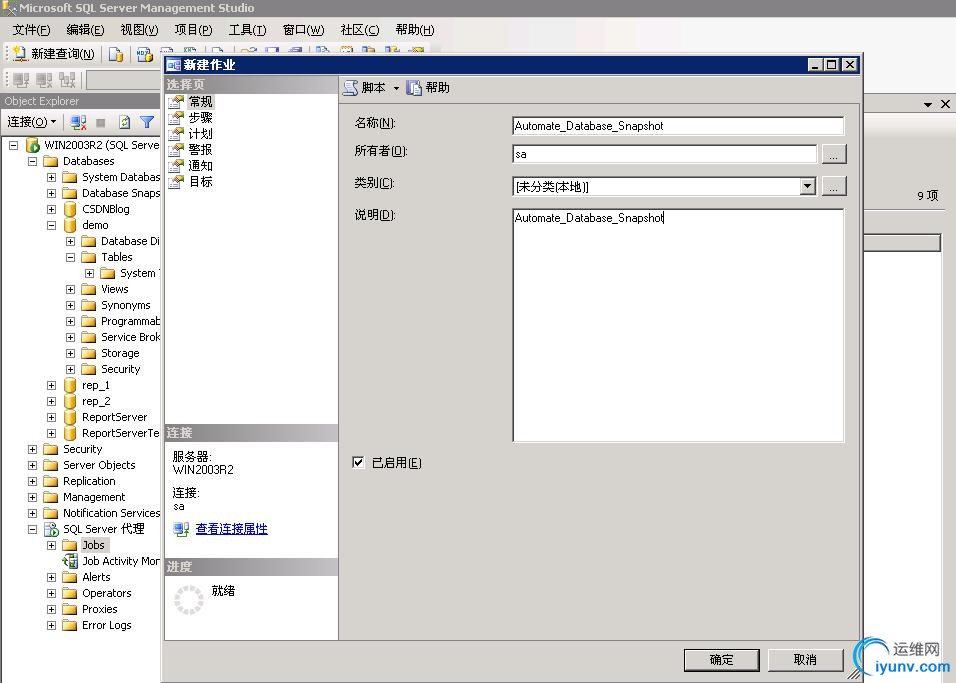Expand the System Databases folder

51,177
